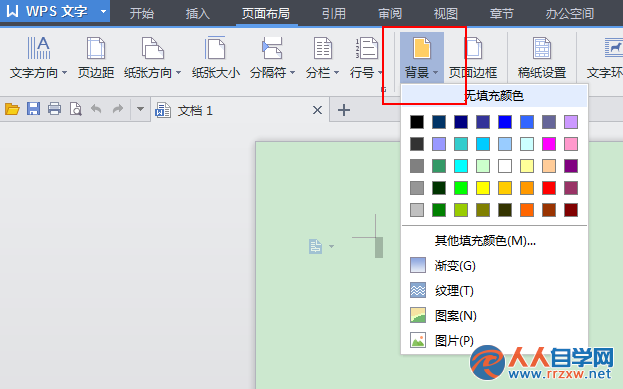
Task: Expand the 背景 dropdown arrow
Action: click(x=435, y=73)
